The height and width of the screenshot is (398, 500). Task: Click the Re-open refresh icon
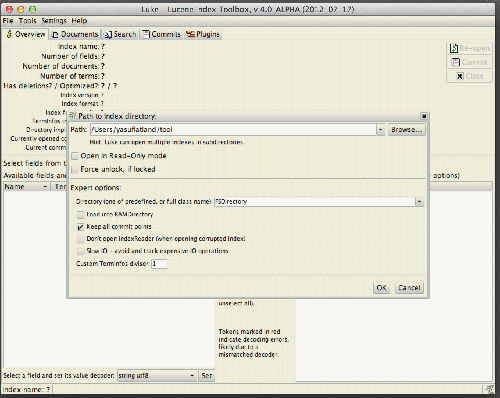(454, 49)
